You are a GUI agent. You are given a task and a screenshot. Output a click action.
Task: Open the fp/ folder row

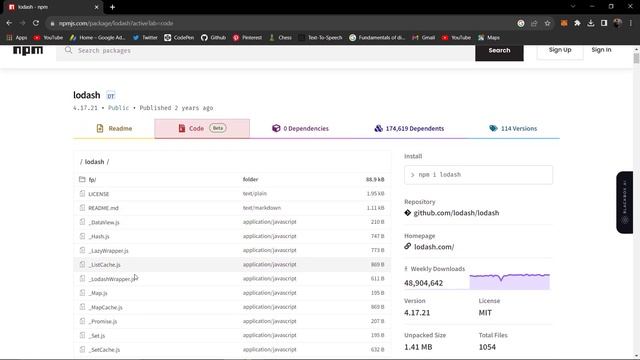(232, 179)
